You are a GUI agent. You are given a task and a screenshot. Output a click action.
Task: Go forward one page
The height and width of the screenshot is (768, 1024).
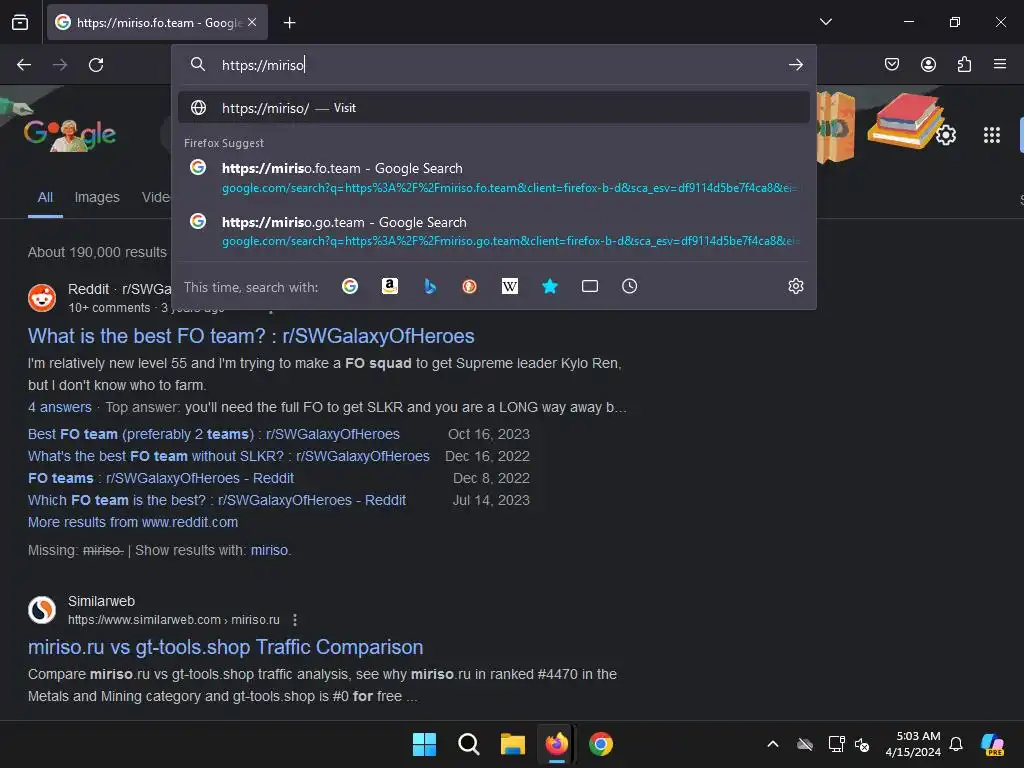(x=60, y=65)
